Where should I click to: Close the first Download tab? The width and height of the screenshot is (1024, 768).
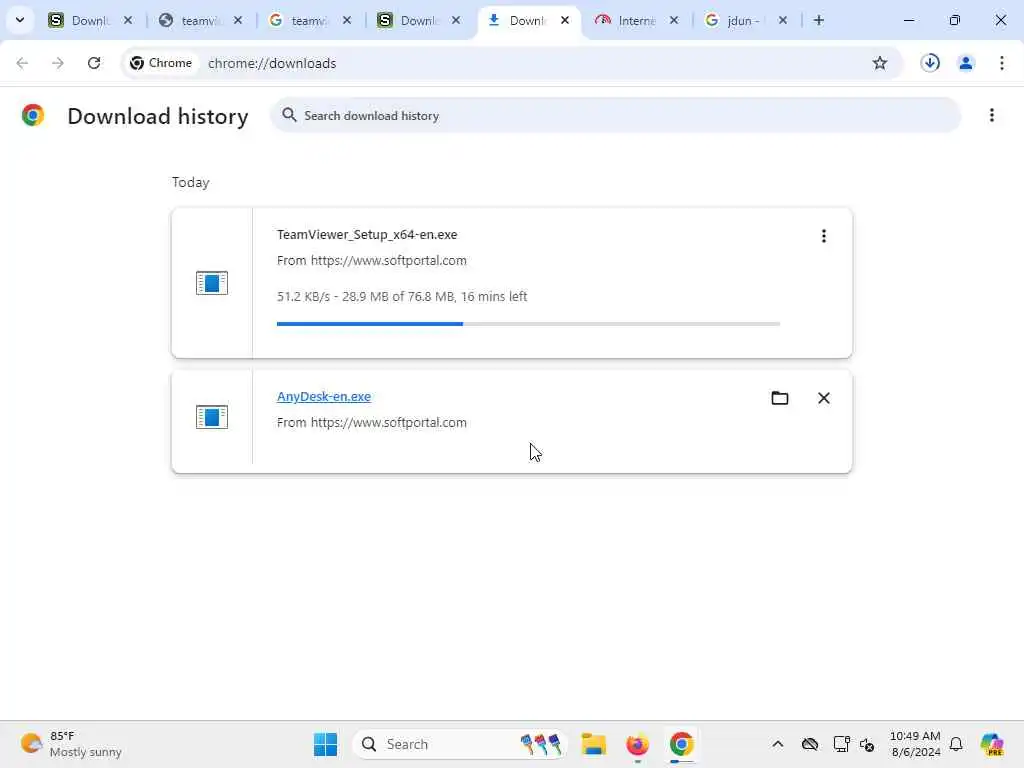point(128,20)
